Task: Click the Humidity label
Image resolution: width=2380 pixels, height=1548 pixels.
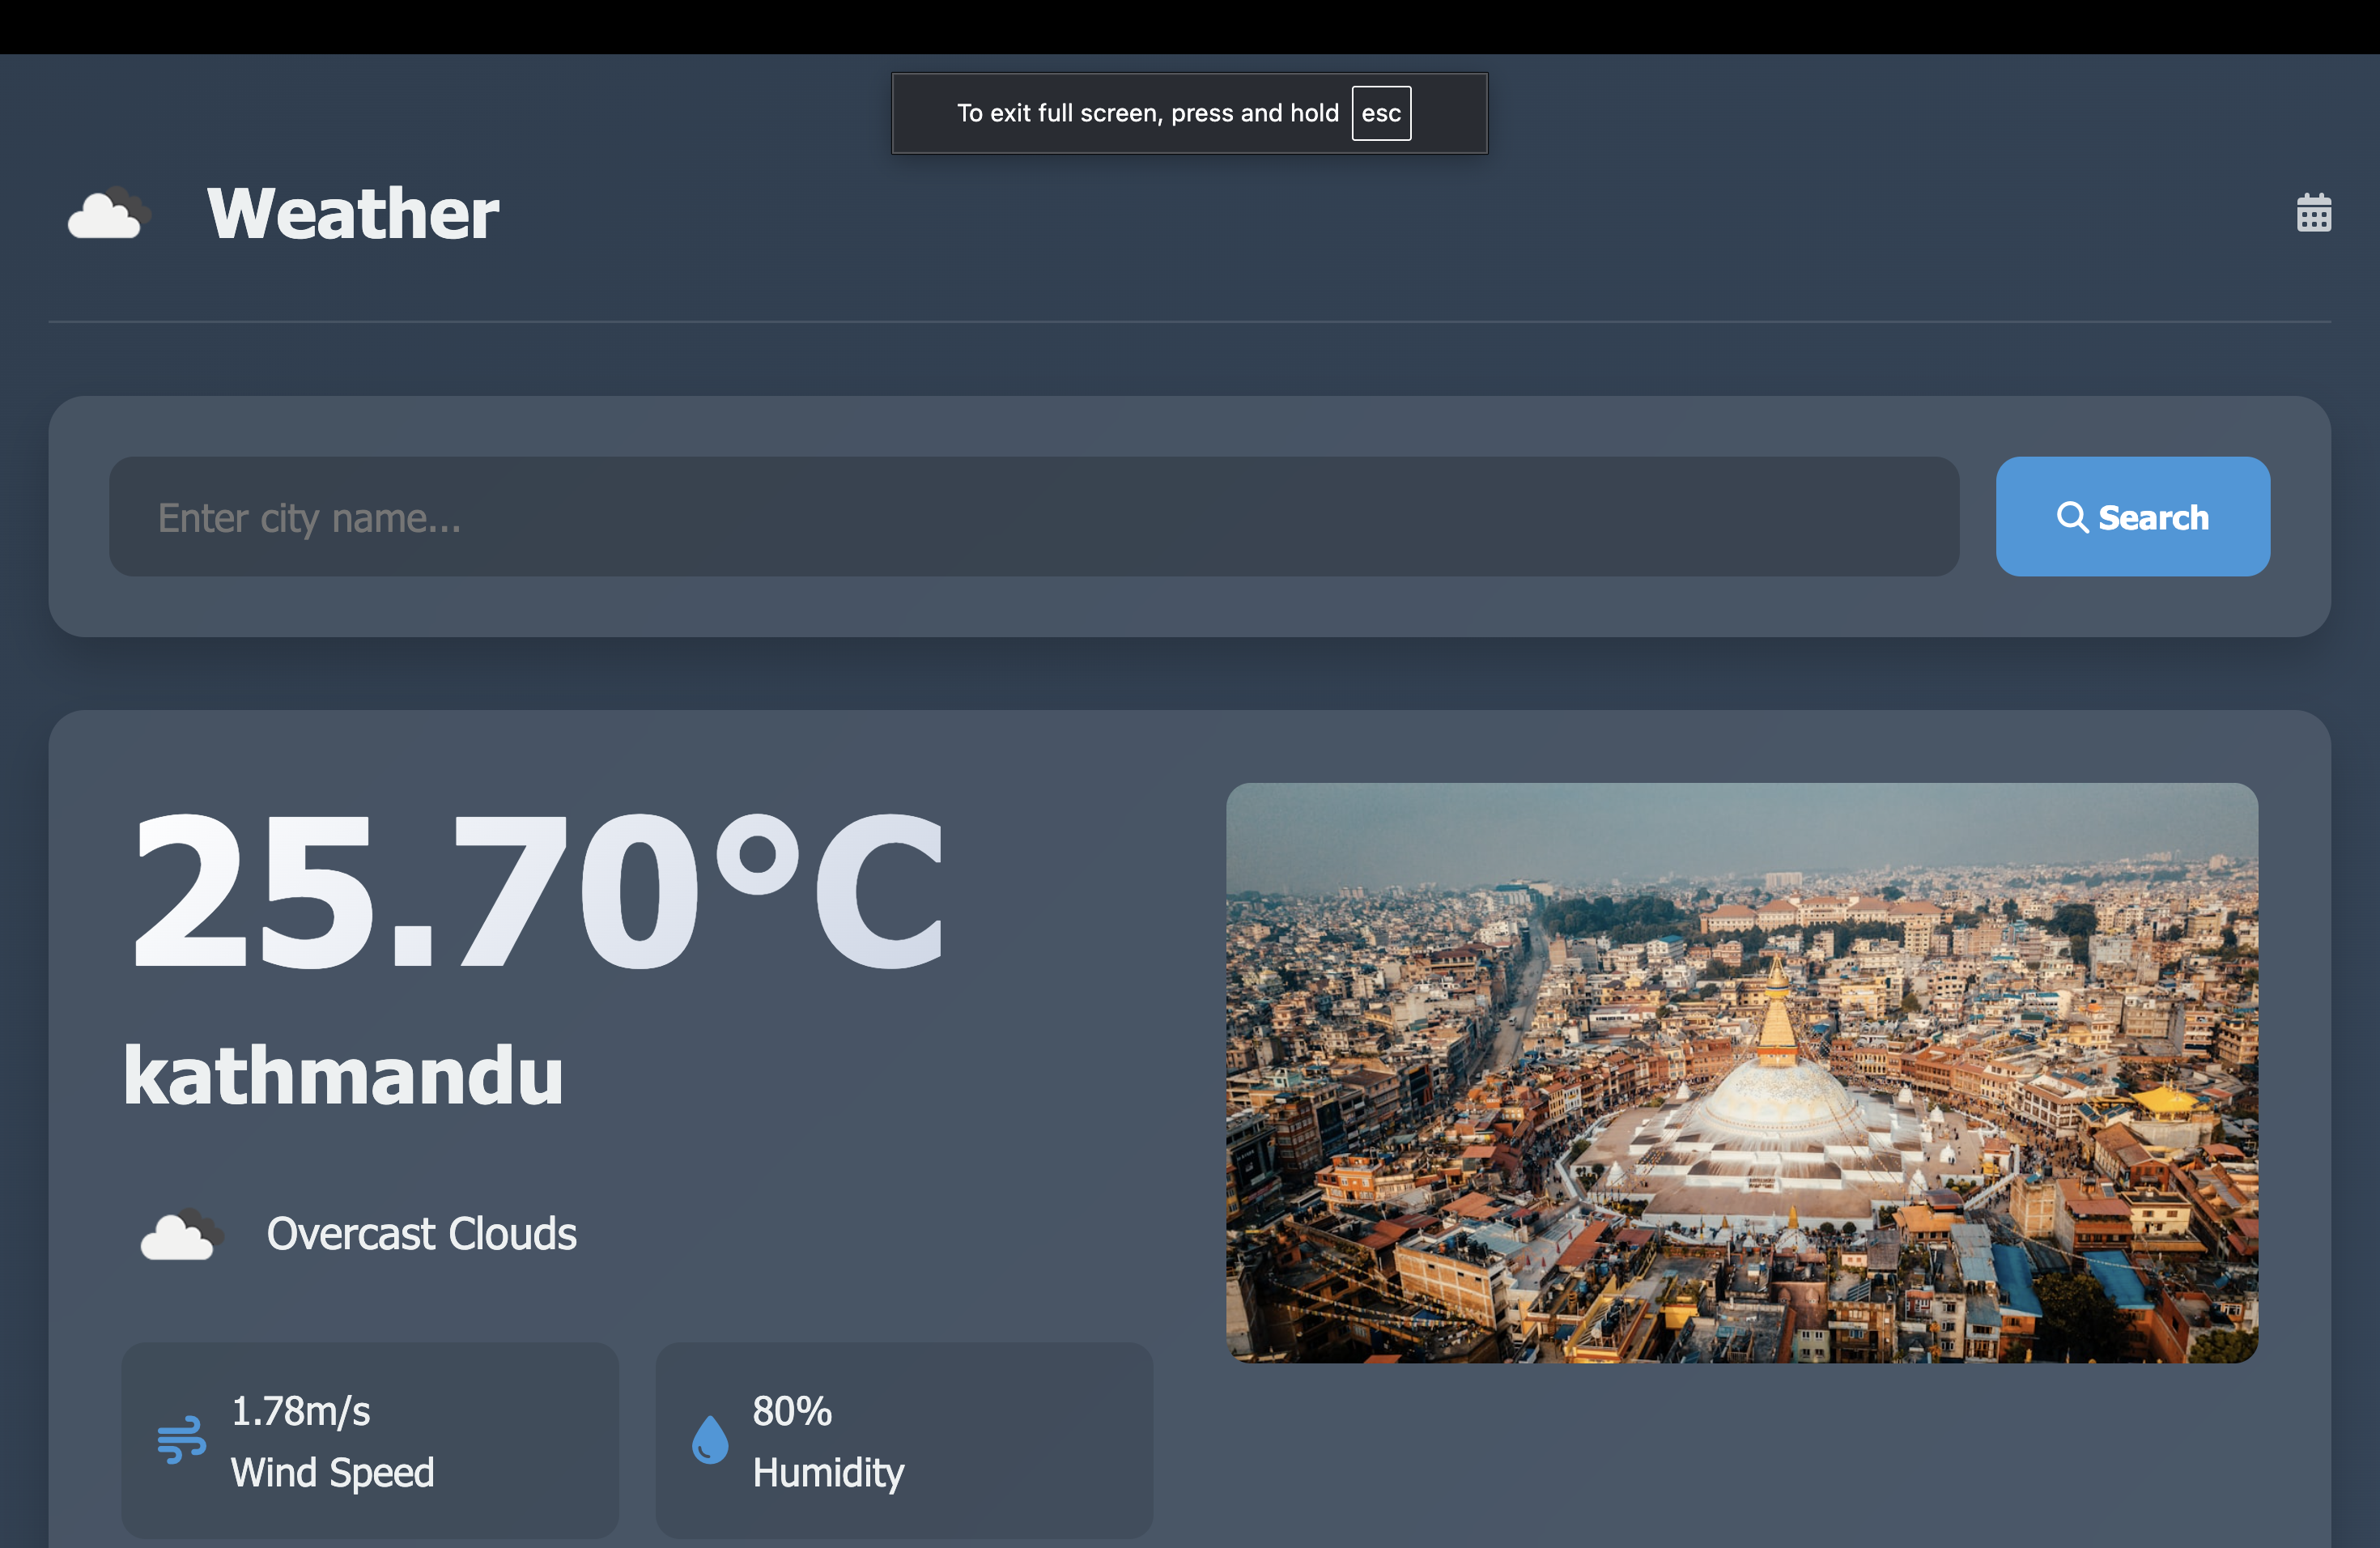Action: 828,1472
